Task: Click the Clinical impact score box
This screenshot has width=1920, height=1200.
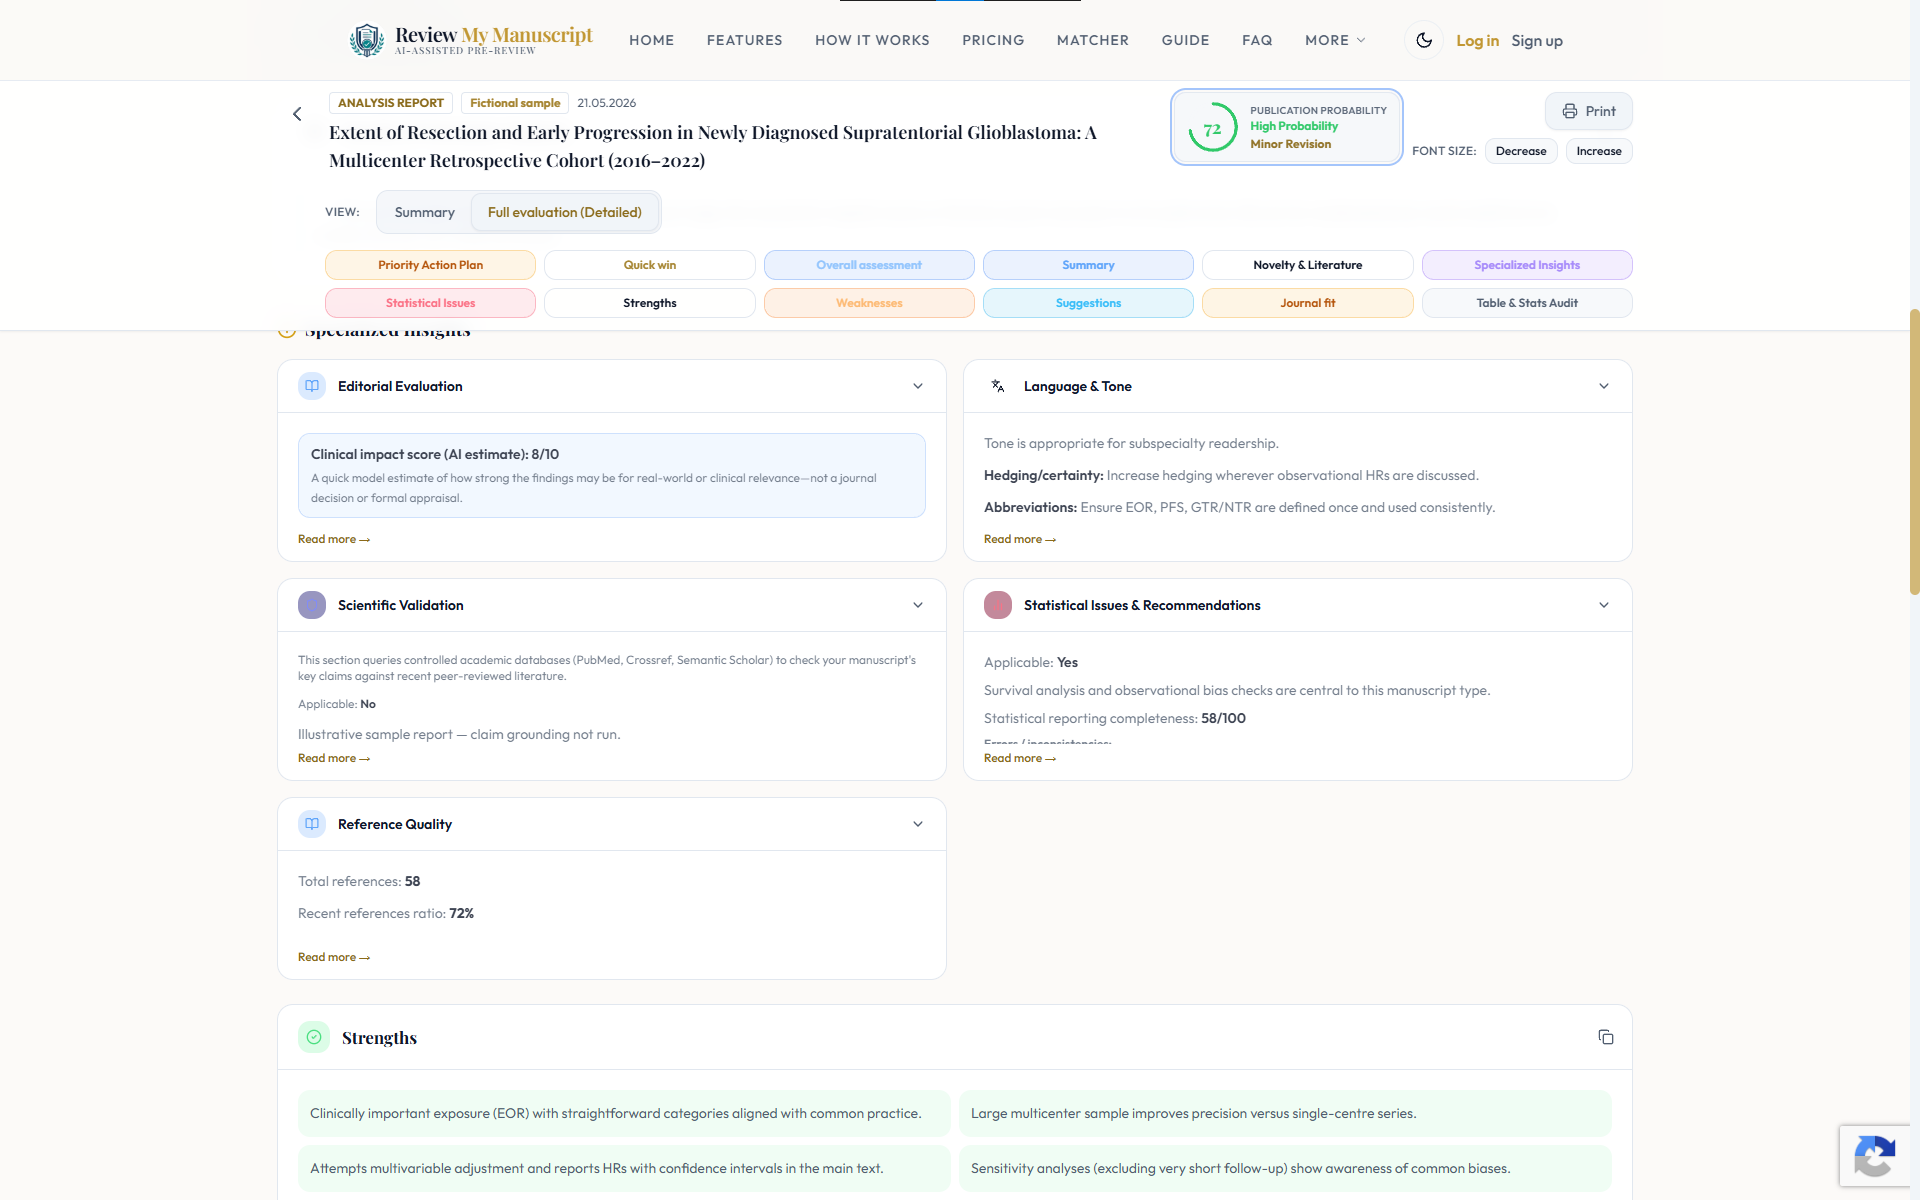Action: pos(612,475)
